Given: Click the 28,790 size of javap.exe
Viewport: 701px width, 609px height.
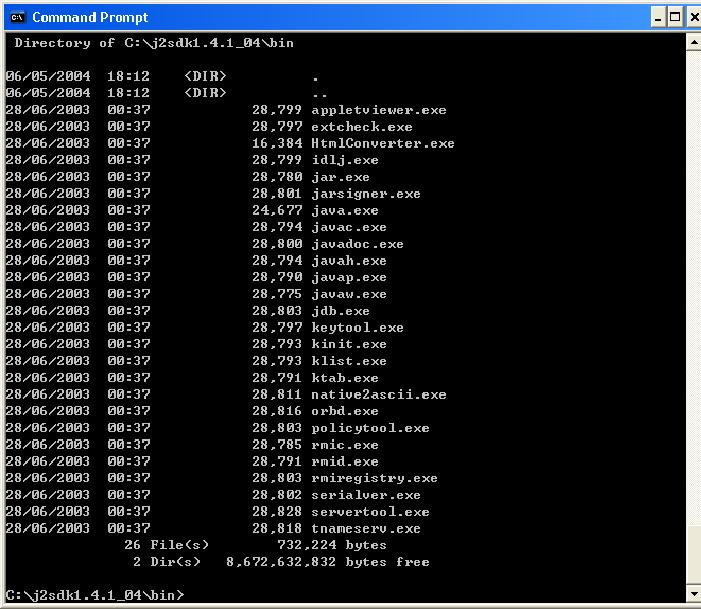Looking at the screenshot, I should point(277,277).
